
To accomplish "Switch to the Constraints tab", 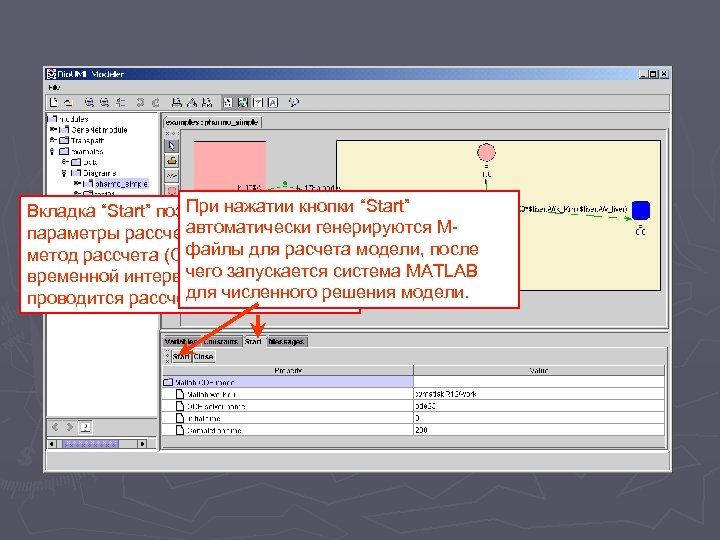I will (x=221, y=342).
